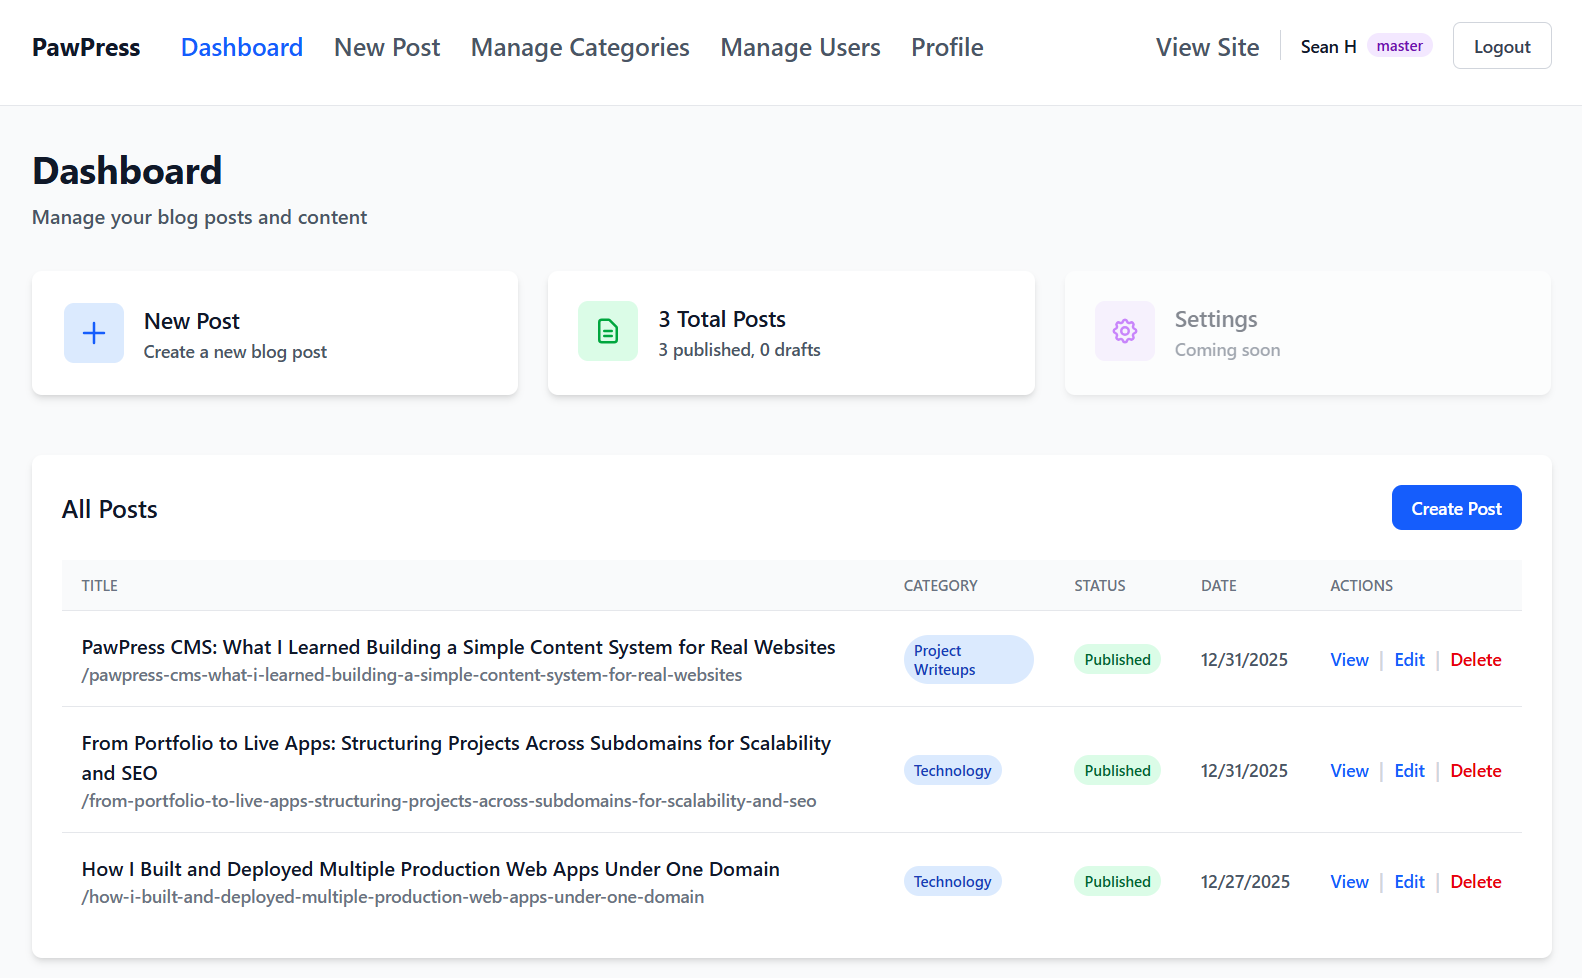Image resolution: width=1582 pixels, height=978 pixels.
Task: Click the green document icon for Total Posts
Action: pyautogui.click(x=608, y=331)
